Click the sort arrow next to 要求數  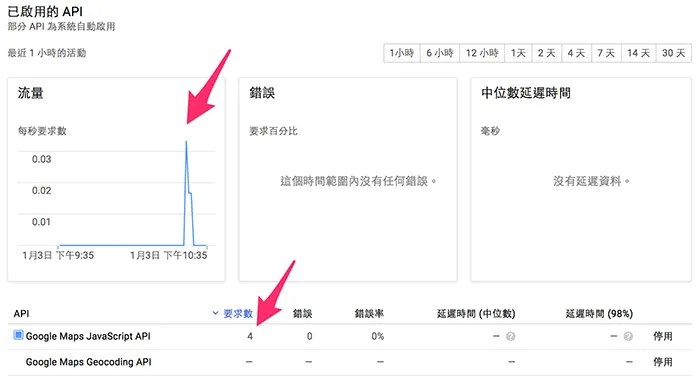pyautogui.click(x=215, y=313)
